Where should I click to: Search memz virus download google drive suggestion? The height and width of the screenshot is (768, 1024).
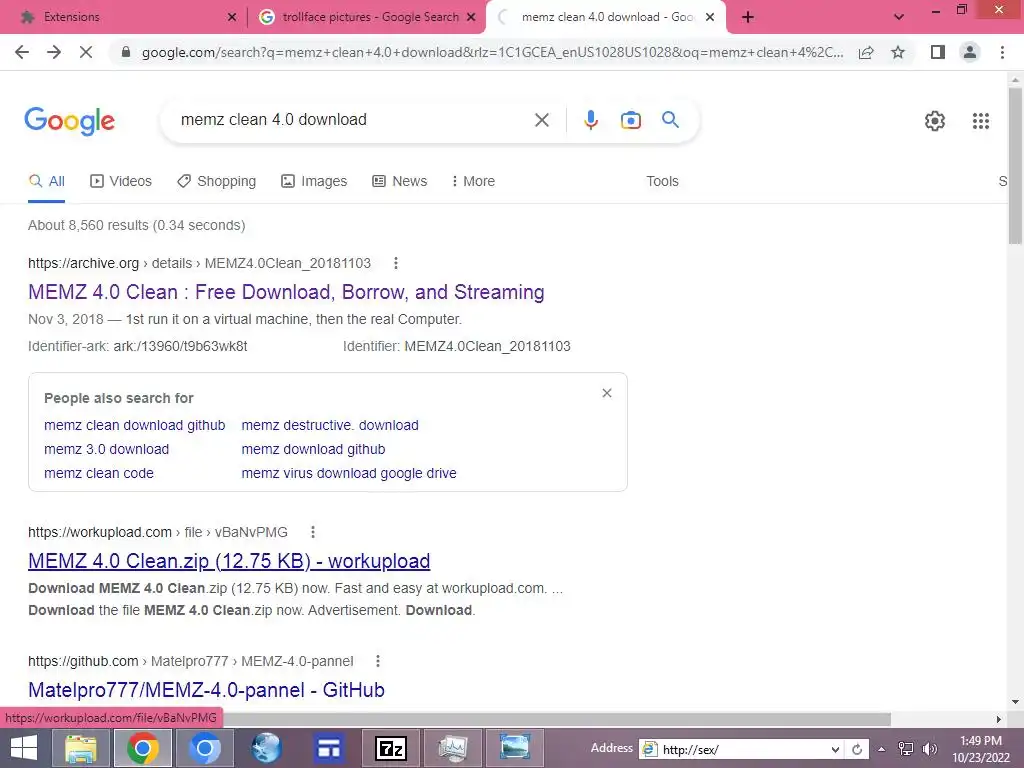(x=349, y=473)
